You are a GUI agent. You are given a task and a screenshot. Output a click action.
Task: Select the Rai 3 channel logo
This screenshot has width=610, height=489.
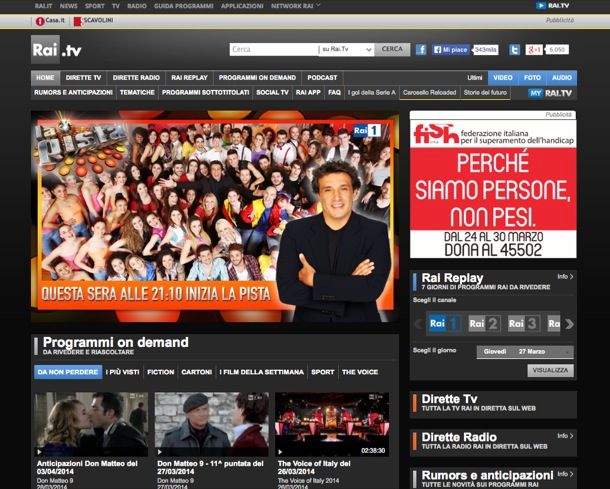point(524,324)
